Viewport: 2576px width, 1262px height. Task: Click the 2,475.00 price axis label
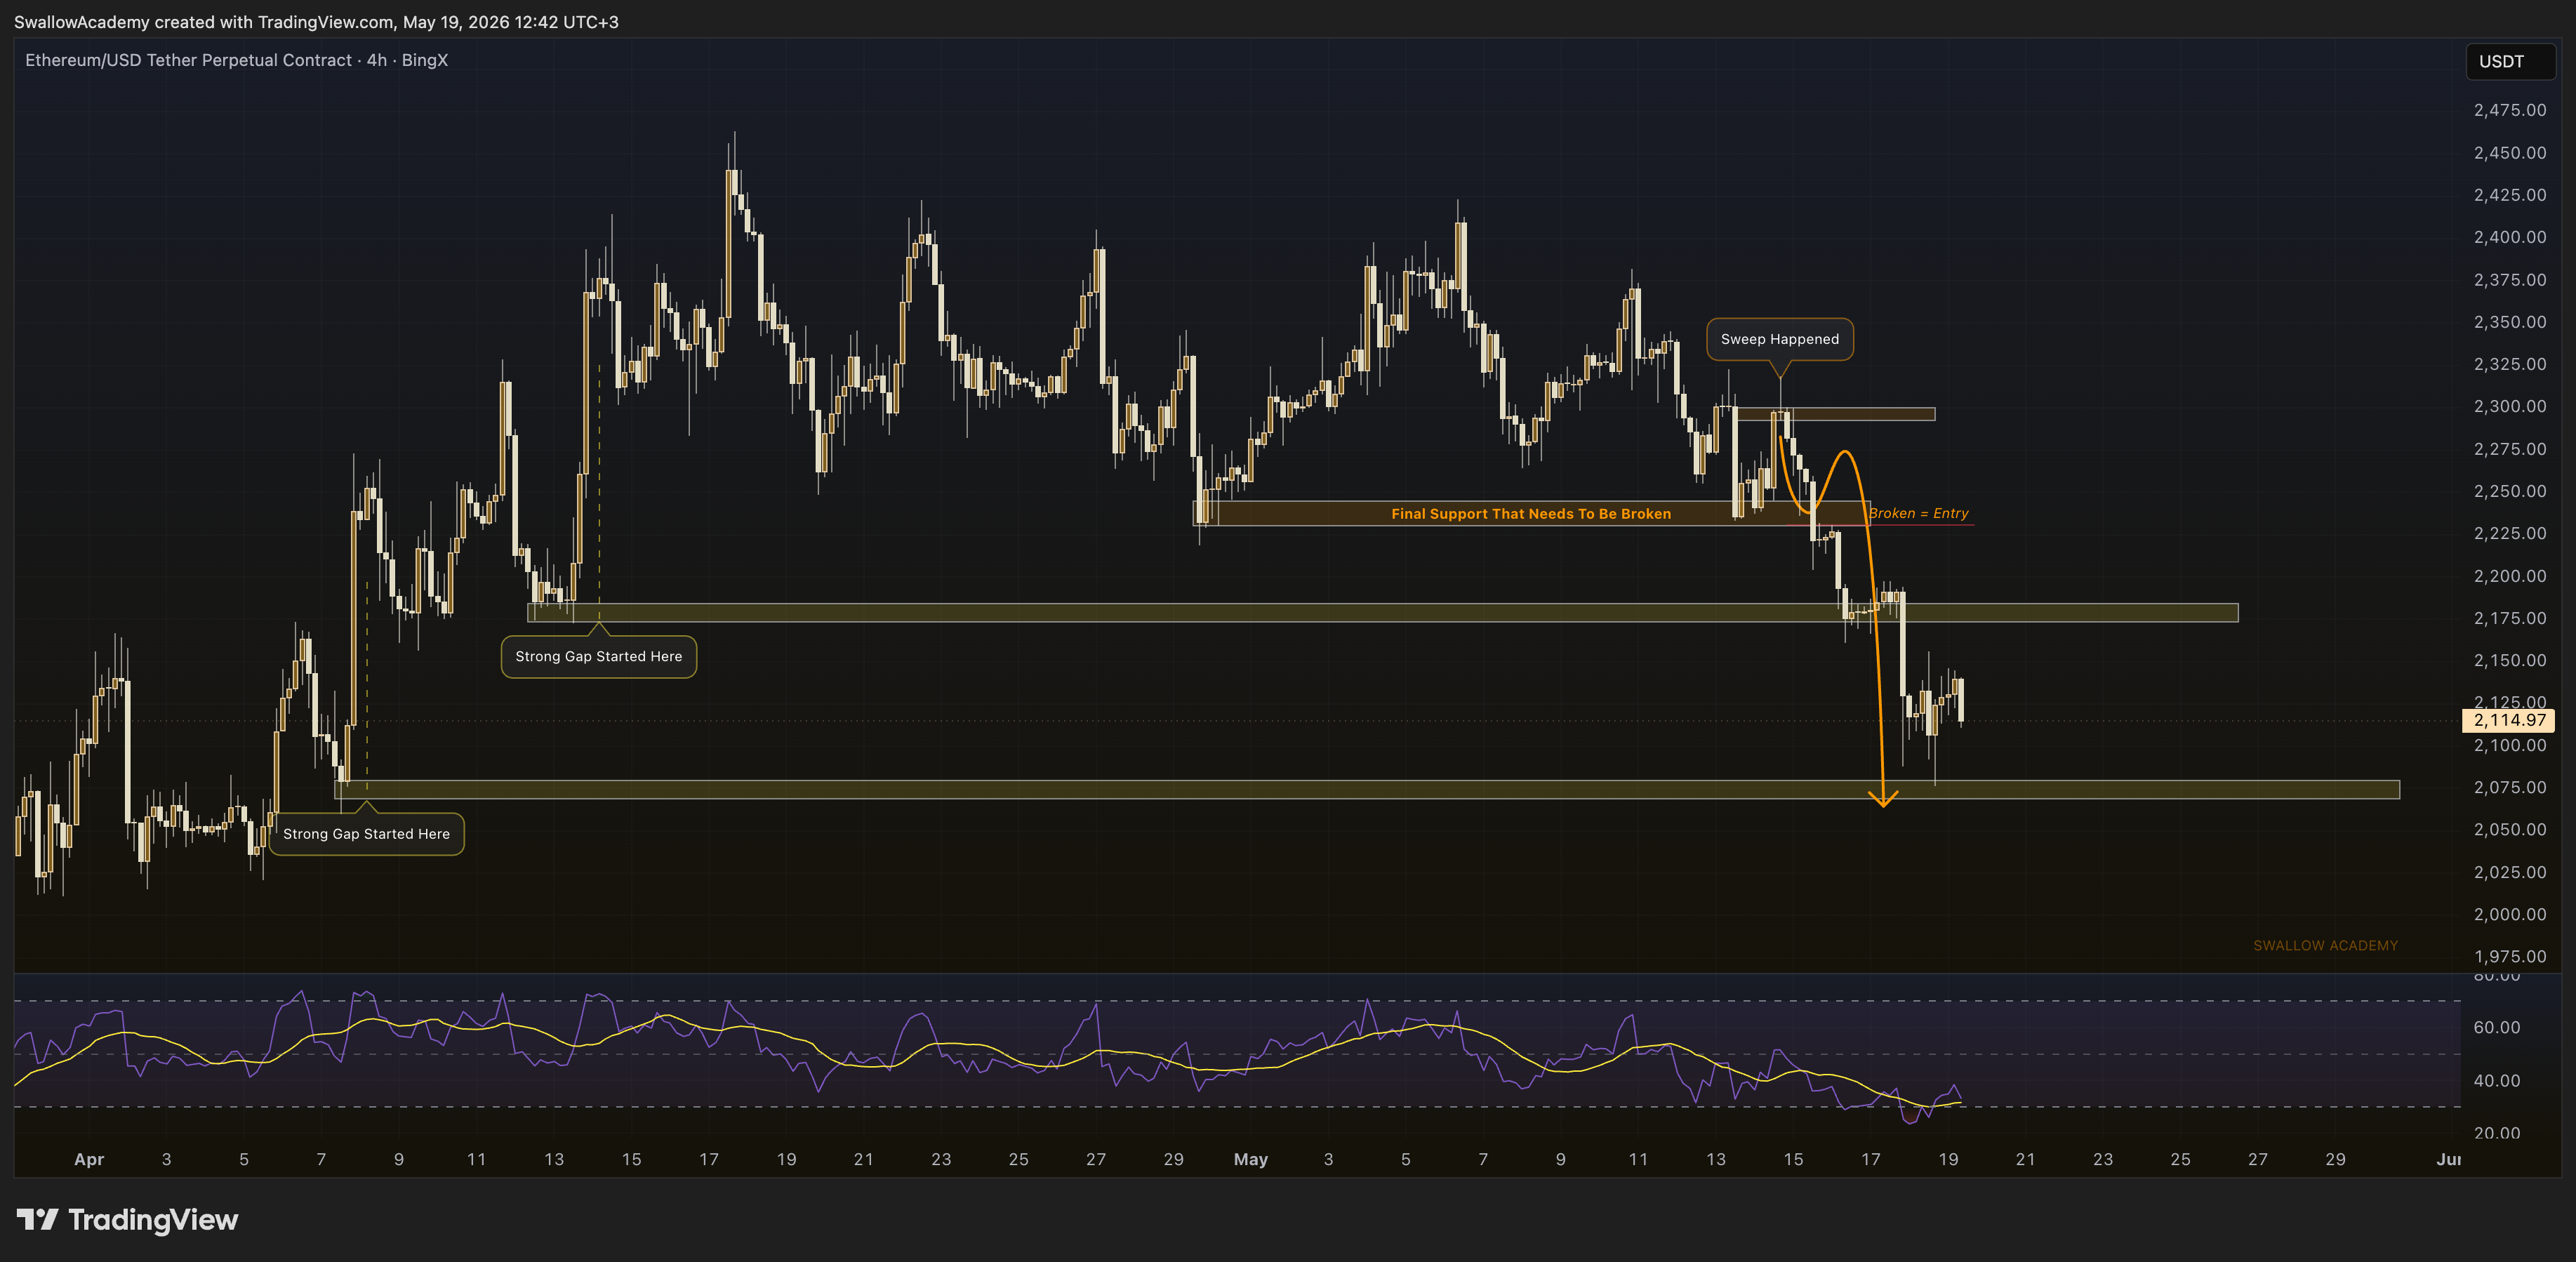(x=2510, y=110)
